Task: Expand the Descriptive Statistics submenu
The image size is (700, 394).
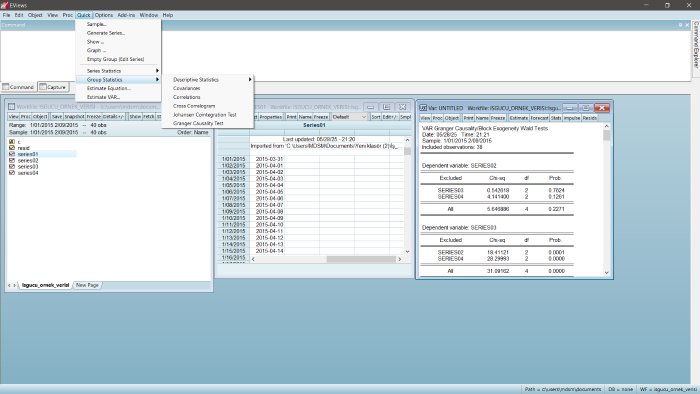Action: pos(208,79)
